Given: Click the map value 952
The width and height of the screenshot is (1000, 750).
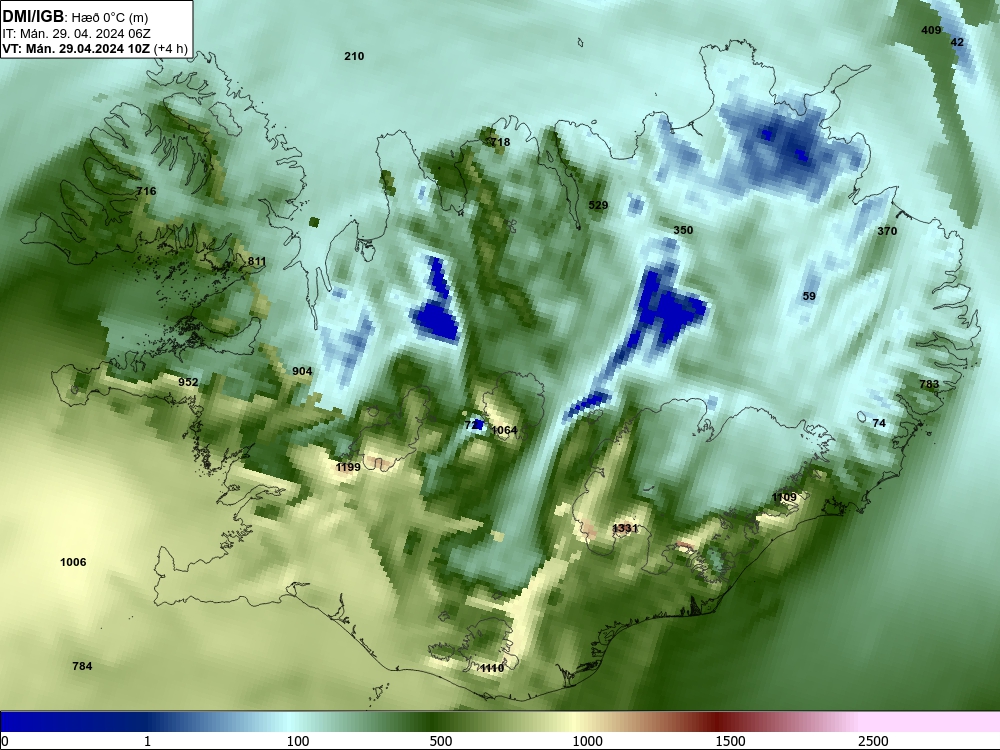Looking at the screenshot, I should pyautogui.click(x=188, y=382).
